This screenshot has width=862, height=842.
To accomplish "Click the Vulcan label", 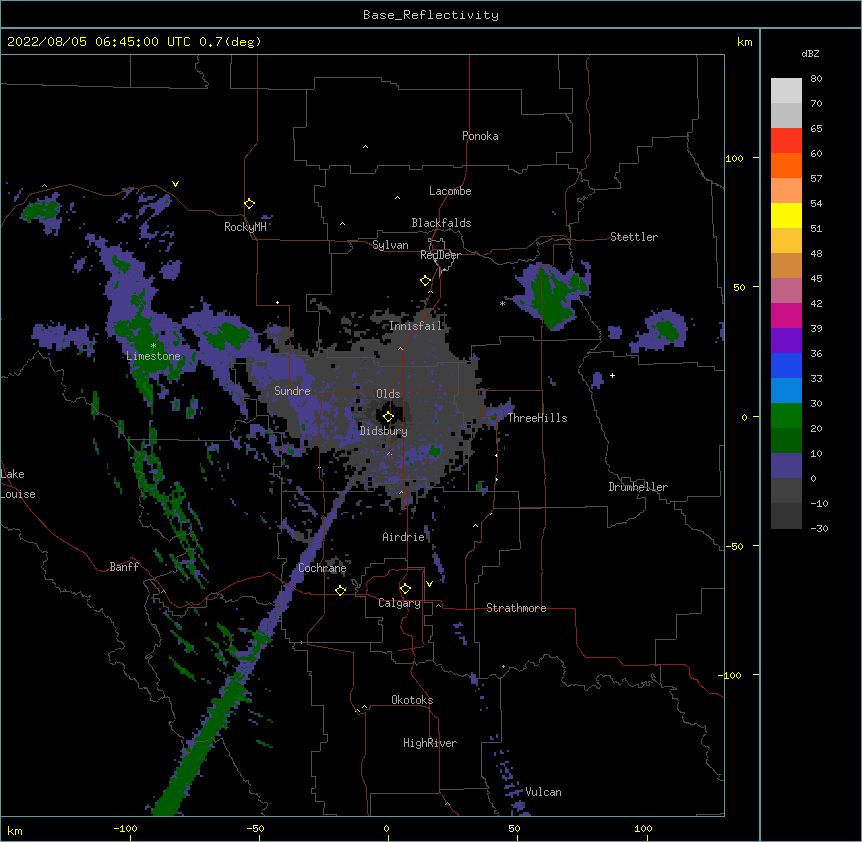I will click(x=543, y=792).
